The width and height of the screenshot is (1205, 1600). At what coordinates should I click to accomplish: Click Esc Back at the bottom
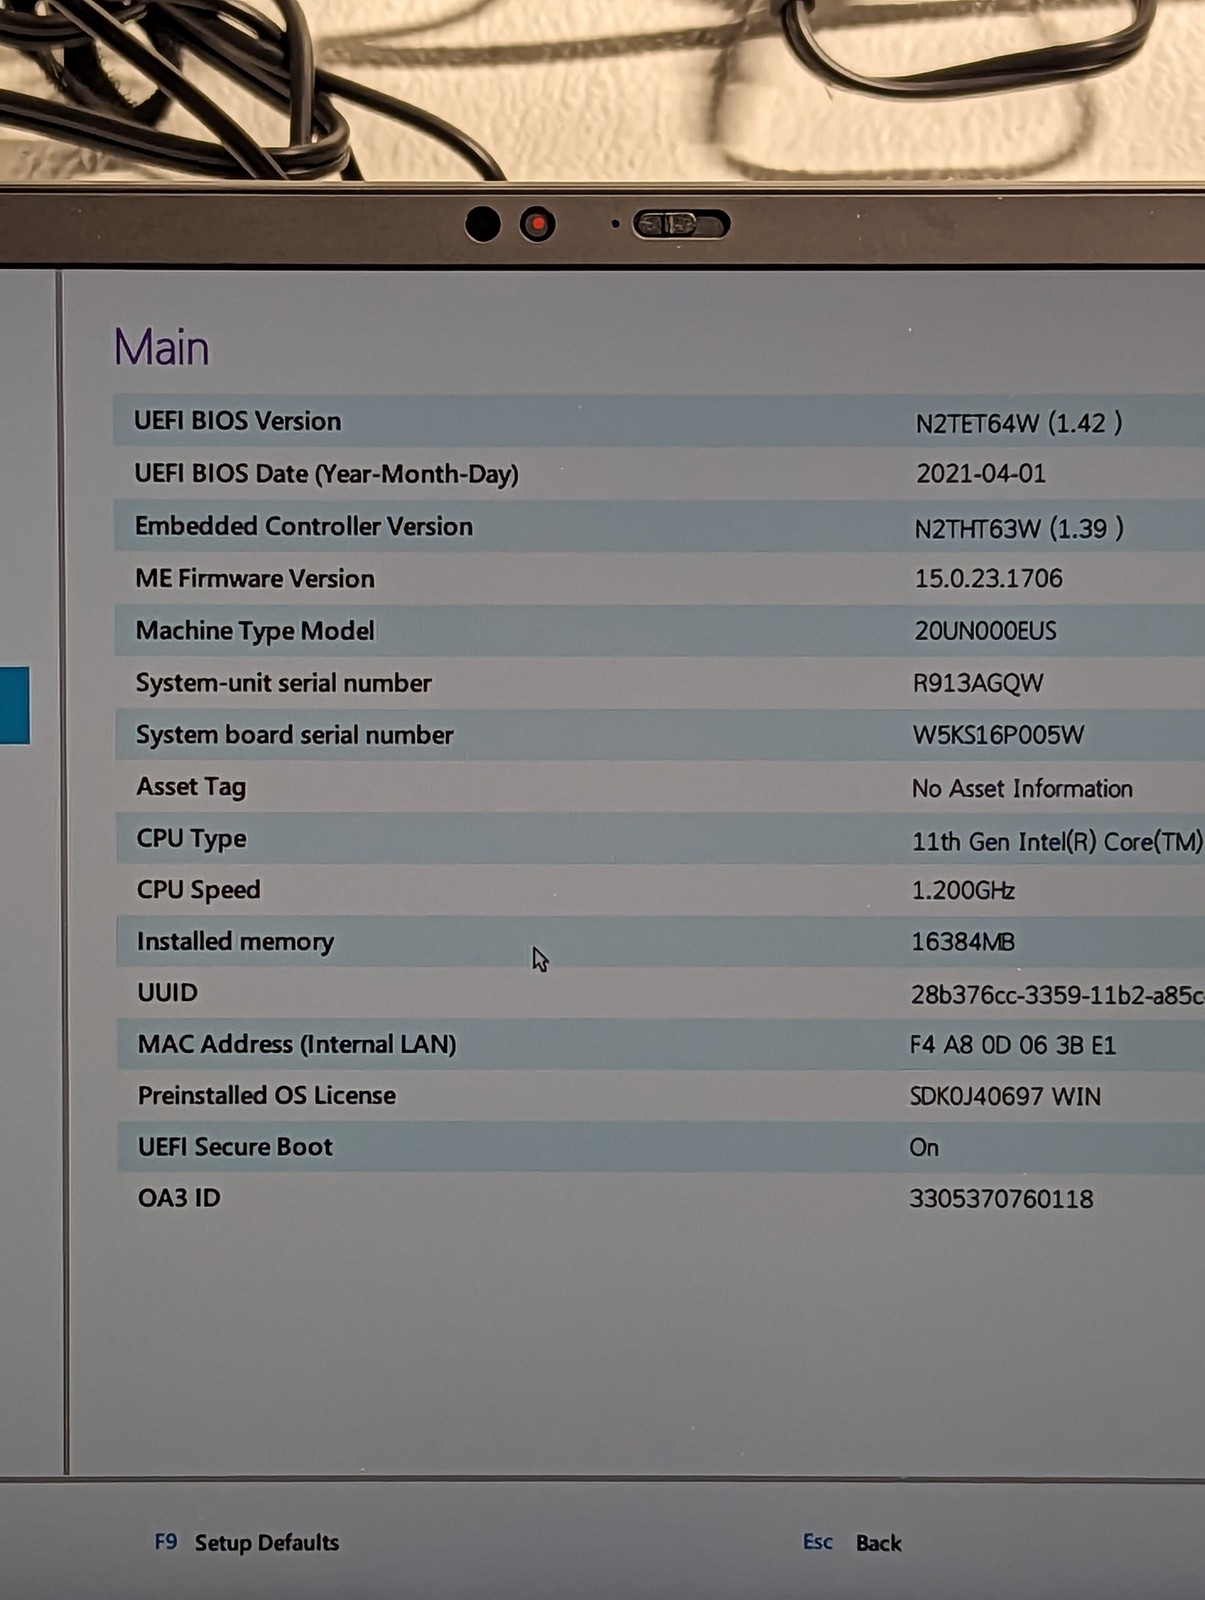pos(852,1542)
